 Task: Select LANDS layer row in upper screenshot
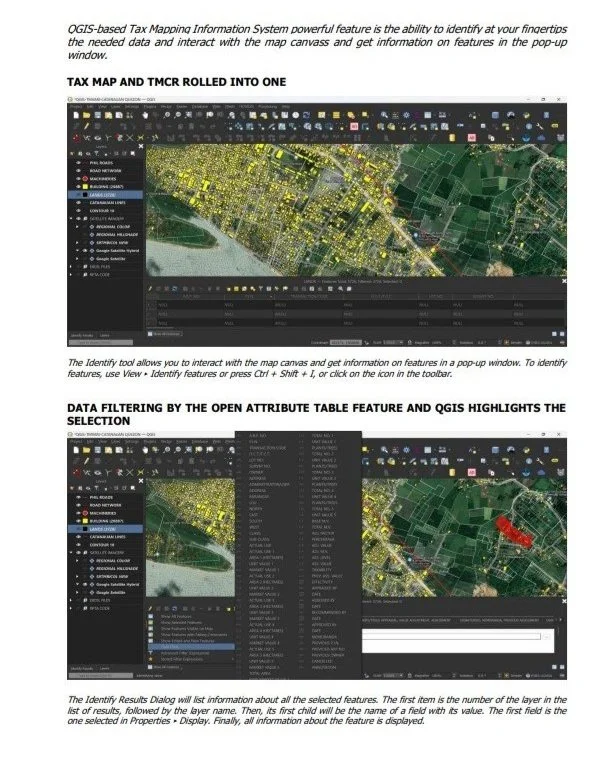click(105, 195)
